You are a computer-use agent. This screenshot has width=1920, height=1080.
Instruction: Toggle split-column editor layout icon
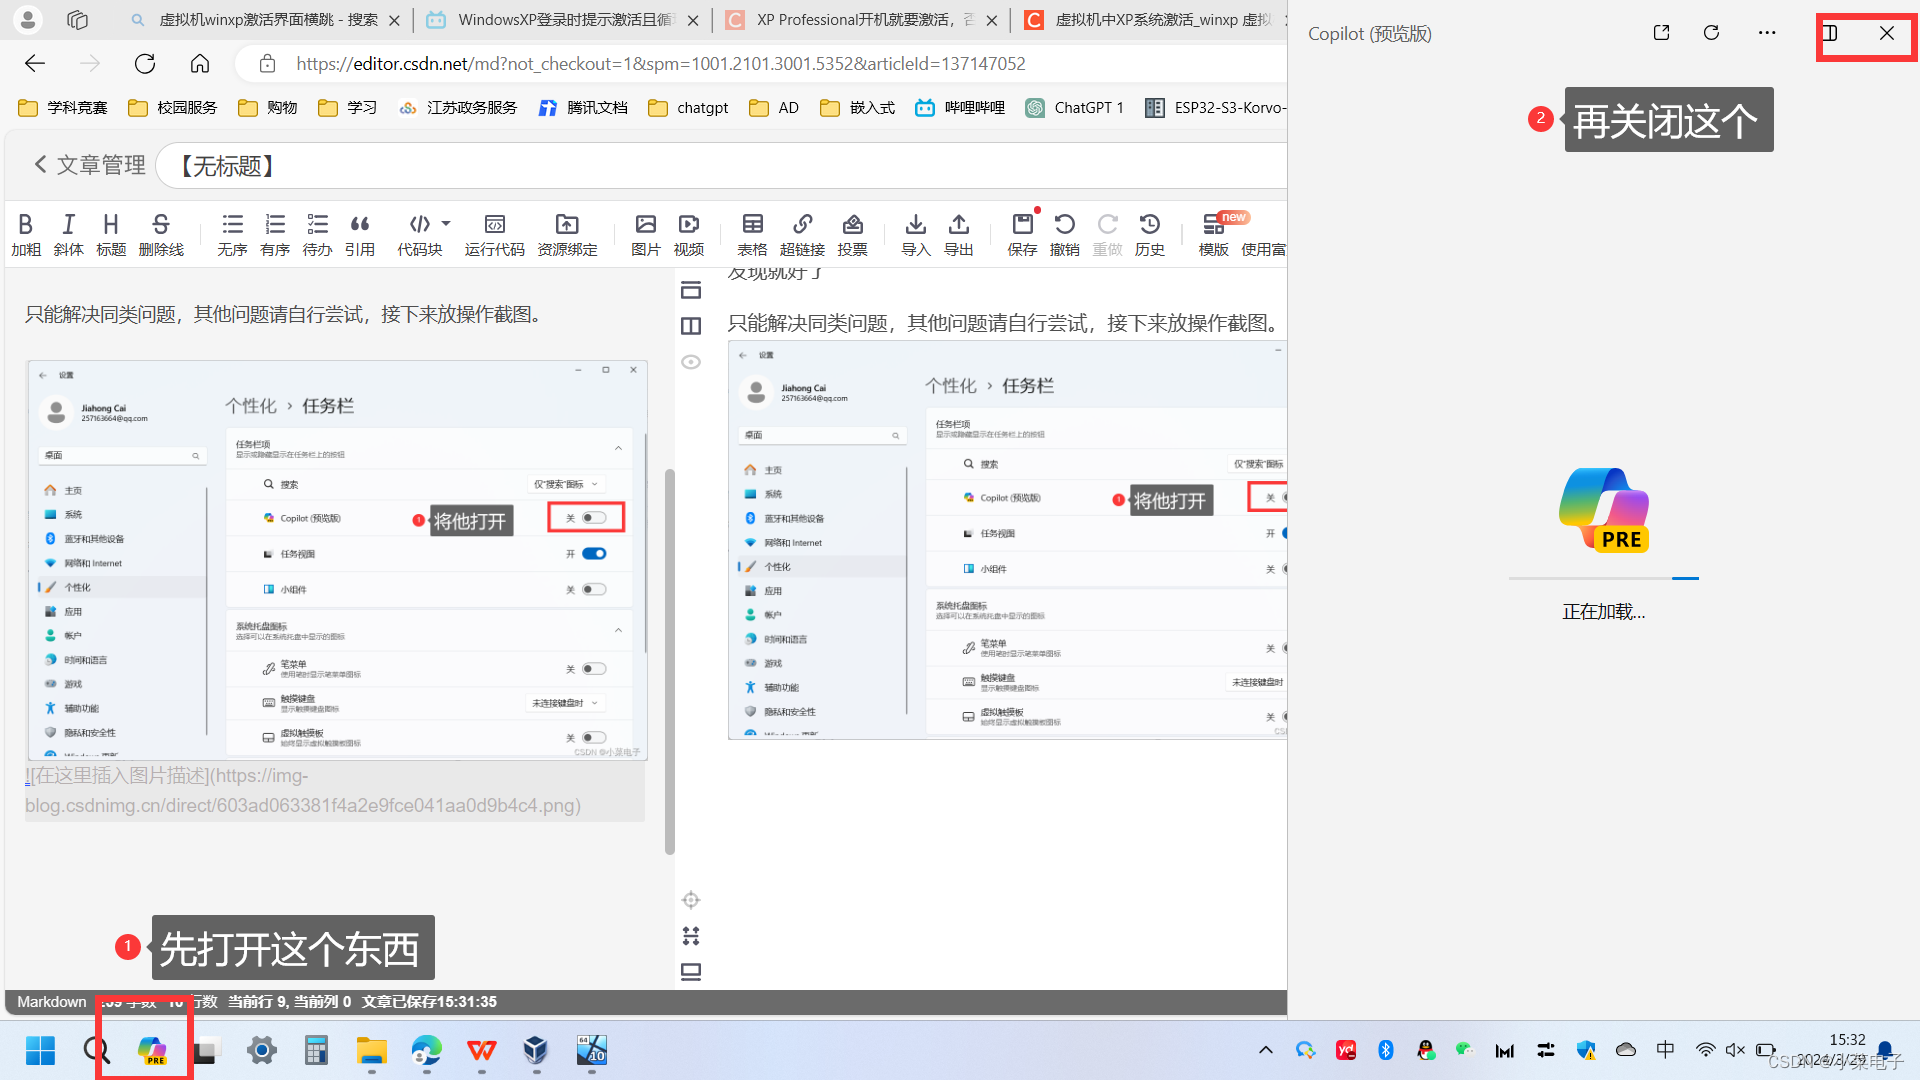691,326
